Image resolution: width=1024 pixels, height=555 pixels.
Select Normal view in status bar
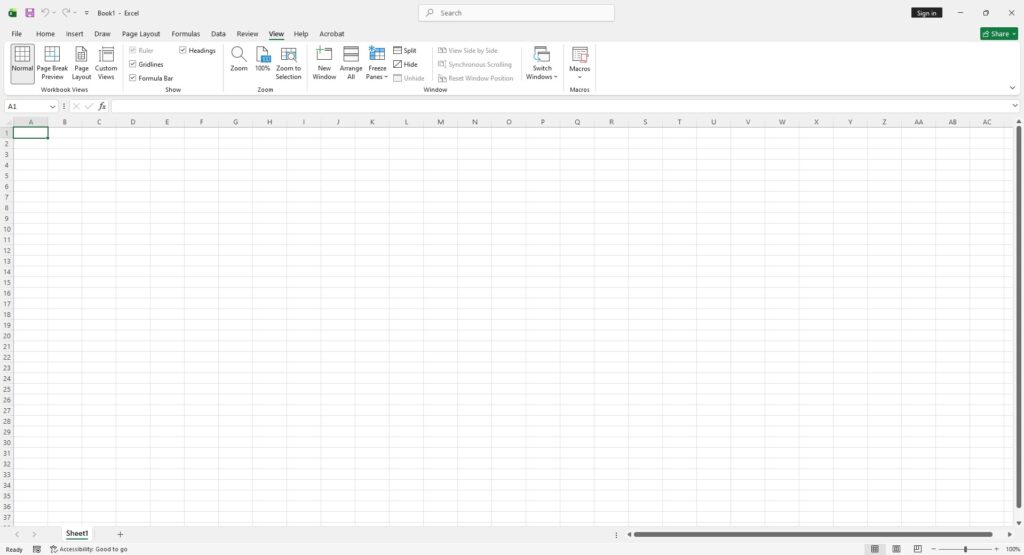click(874, 549)
